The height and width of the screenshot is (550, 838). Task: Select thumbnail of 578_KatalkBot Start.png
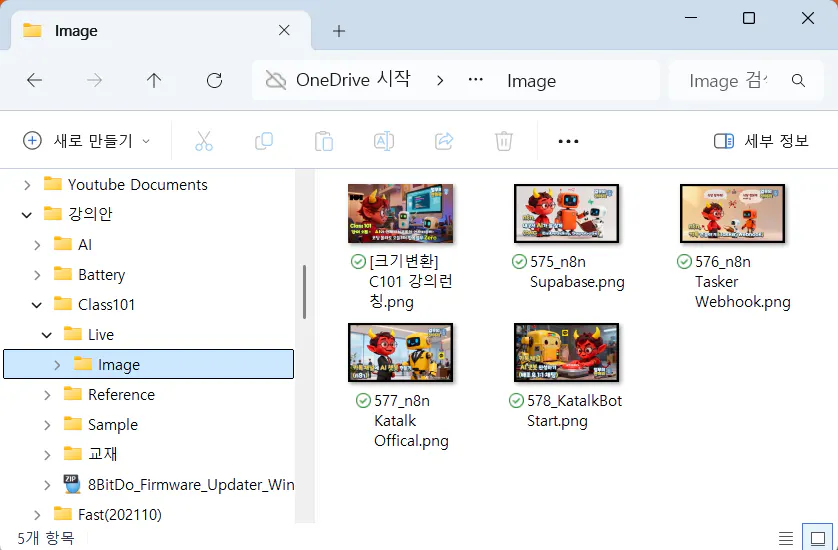point(566,352)
